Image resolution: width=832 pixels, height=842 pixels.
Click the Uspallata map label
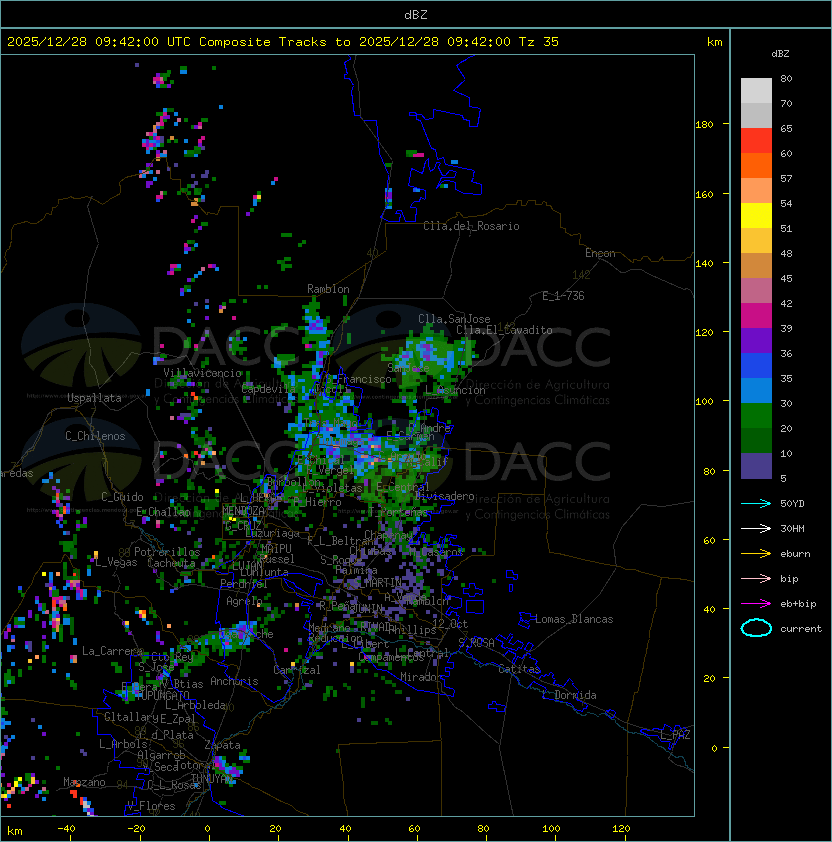(94, 398)
